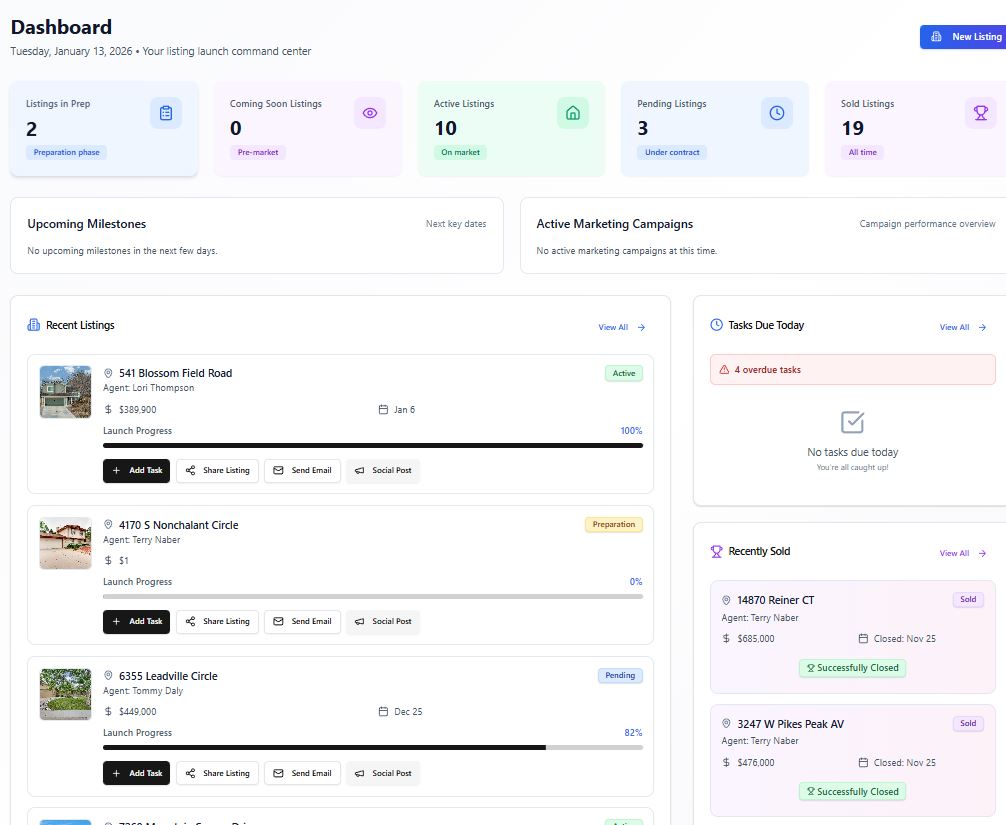Click Successfully Closed tag on 14870 Reiner CT

pyautogui.click(x=853, y=668)
